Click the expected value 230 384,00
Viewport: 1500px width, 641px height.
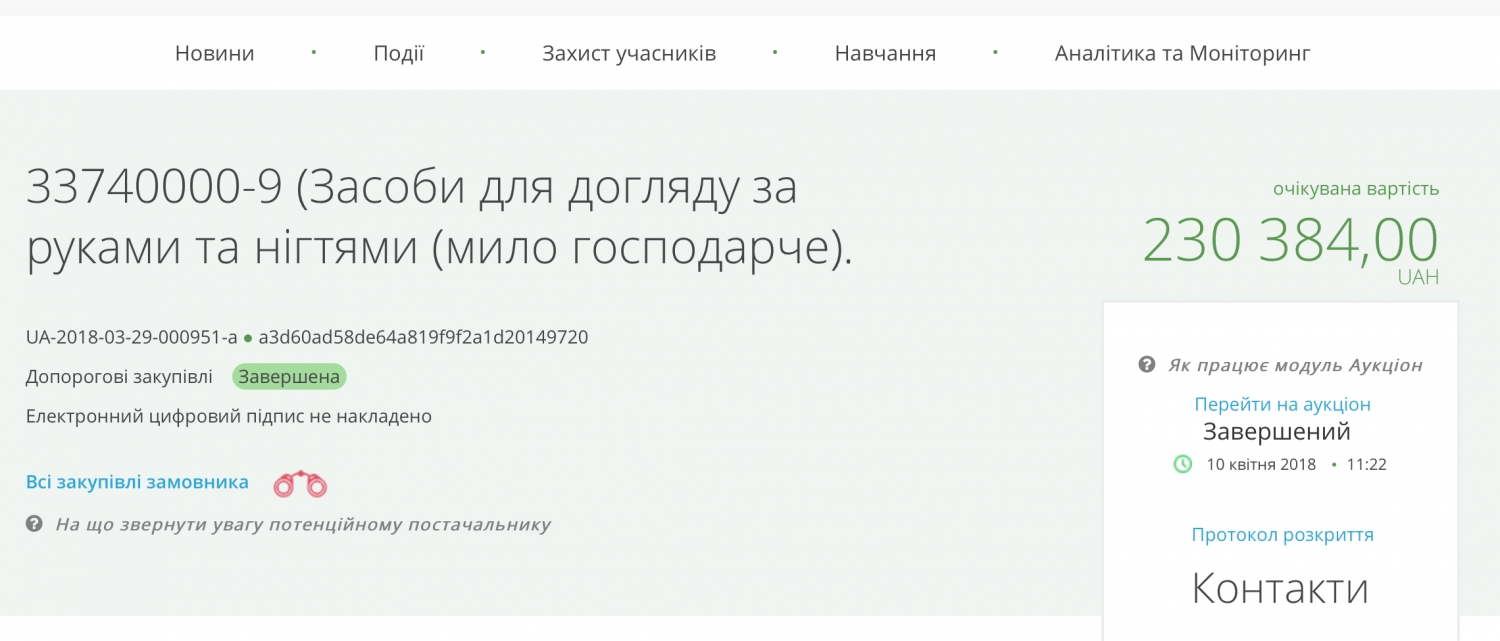tap(1289, 240)
